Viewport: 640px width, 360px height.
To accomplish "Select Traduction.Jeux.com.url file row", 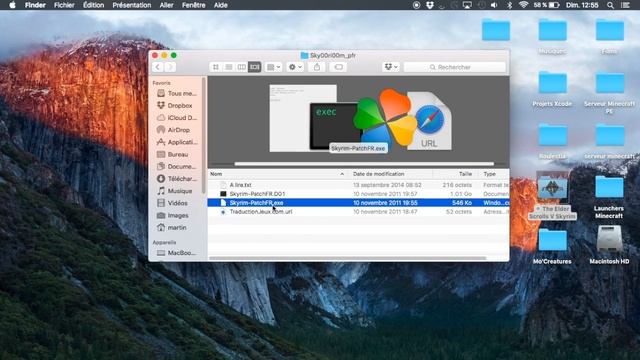I will pyautogui.click(x=358, y=212).
